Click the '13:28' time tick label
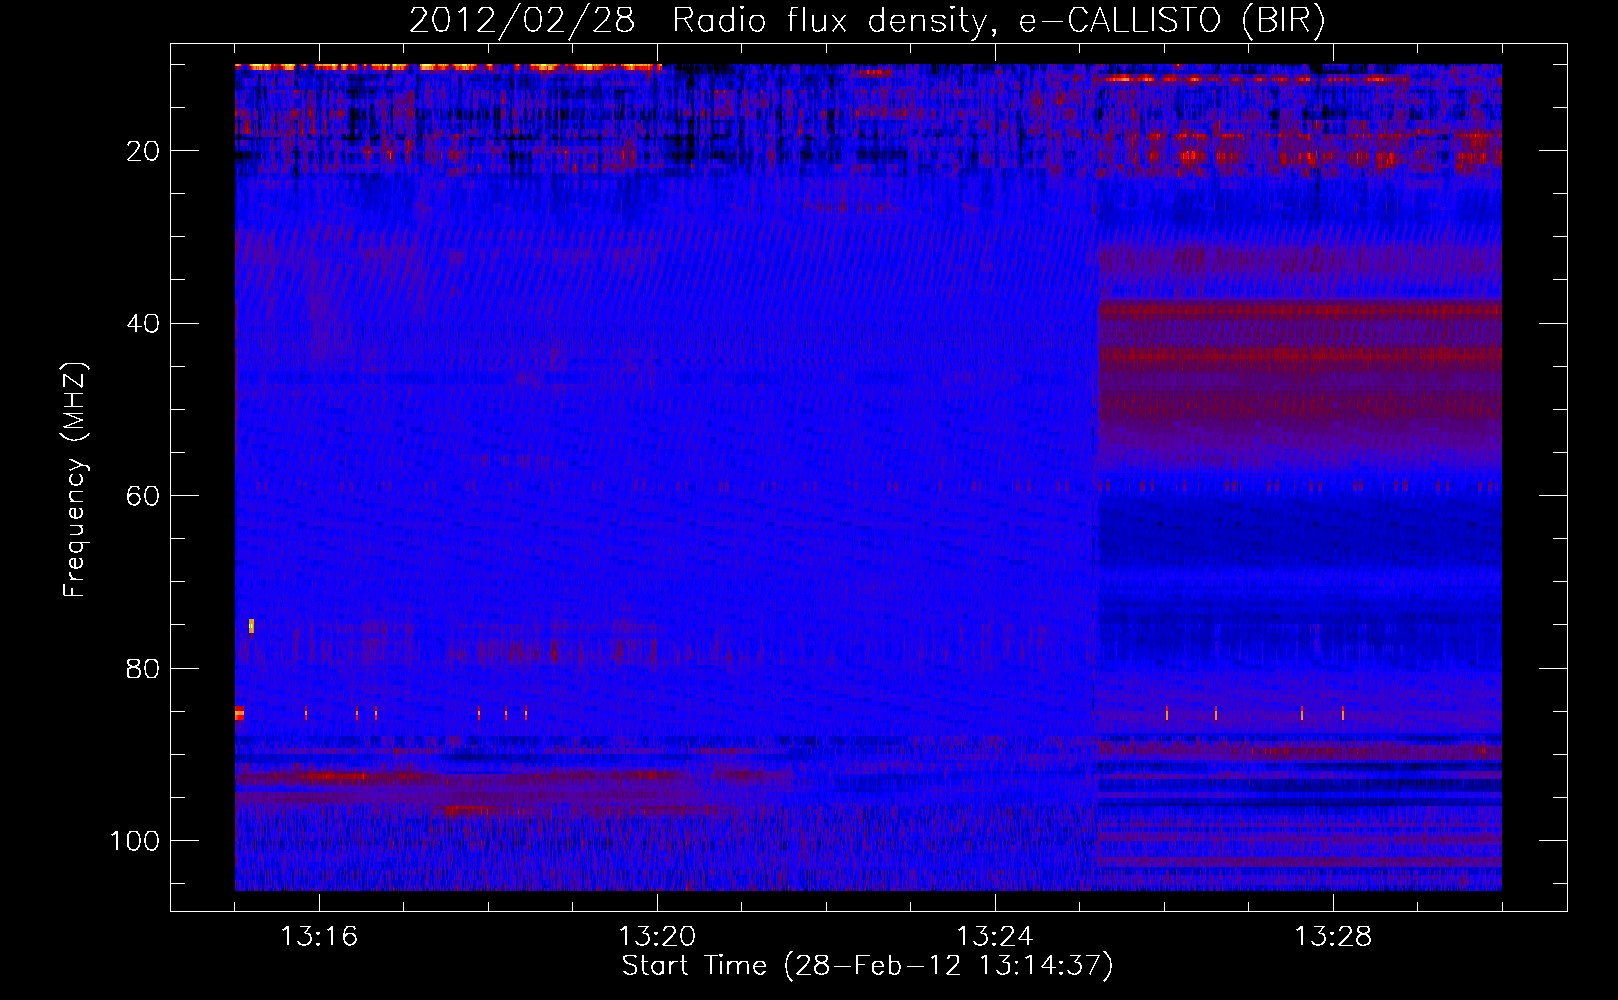Image resolution: width=1618 pixels, height=1000 pixels. point(1333,937)
